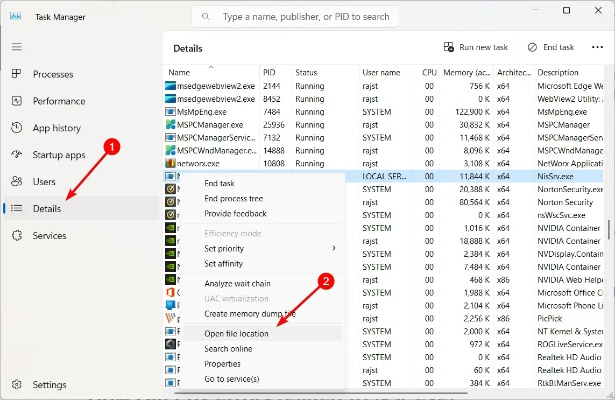Go to Processes page in sidebar

coord(52,74)
